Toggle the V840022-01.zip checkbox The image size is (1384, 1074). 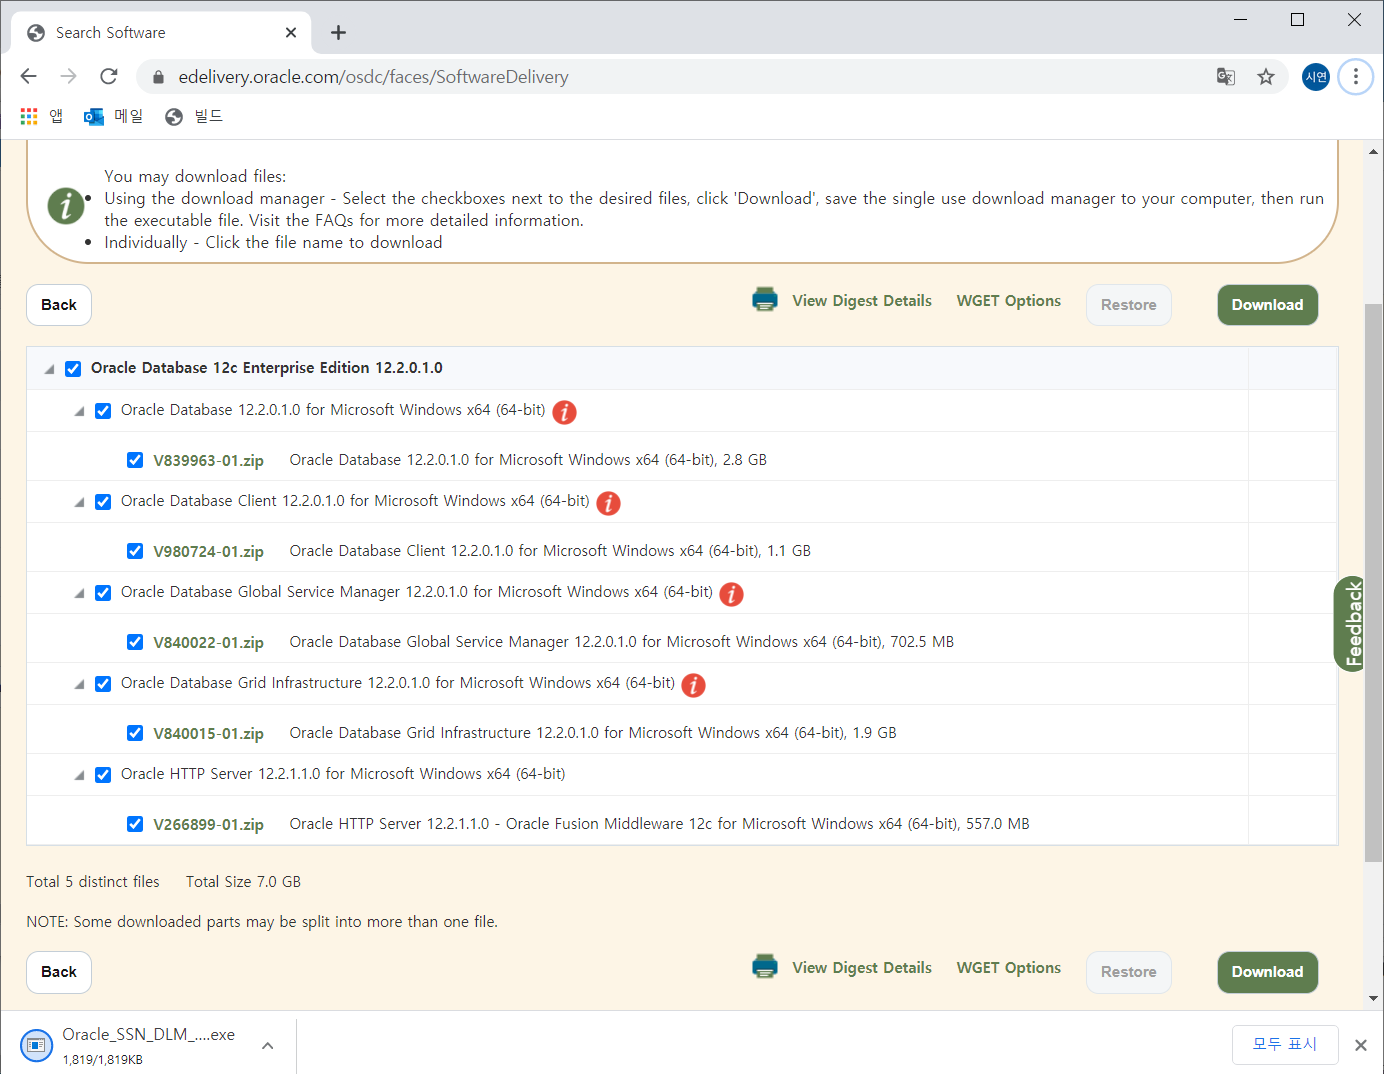[135, 642]
